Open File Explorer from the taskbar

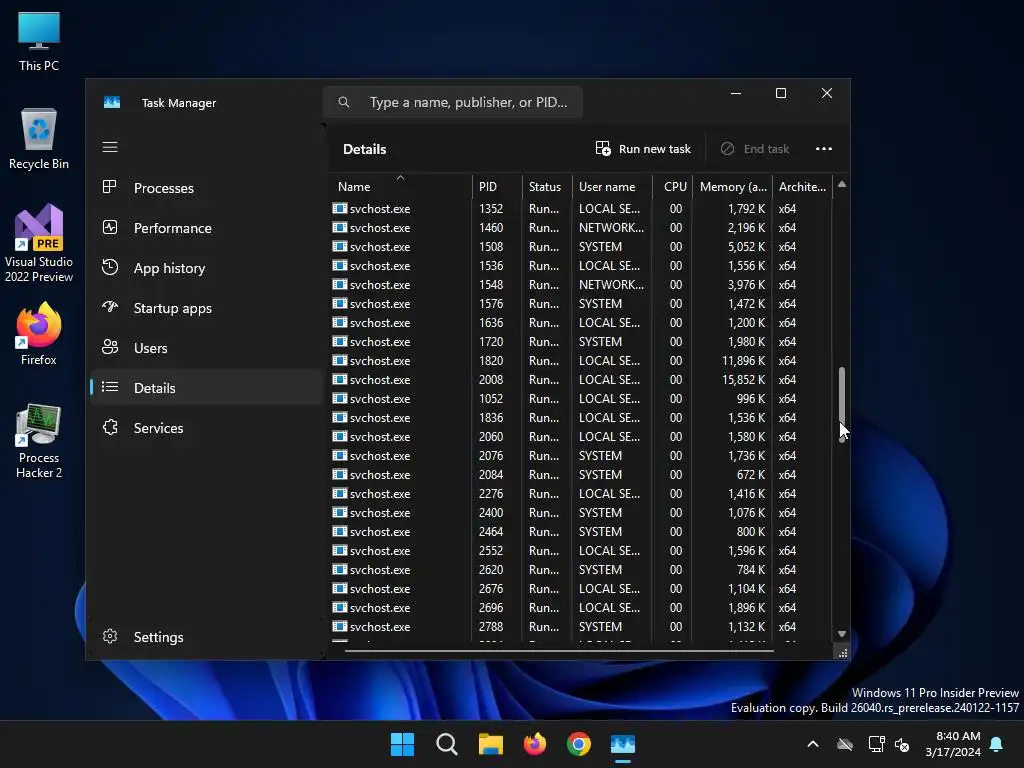pyautogui.click(x=490, y=744)
